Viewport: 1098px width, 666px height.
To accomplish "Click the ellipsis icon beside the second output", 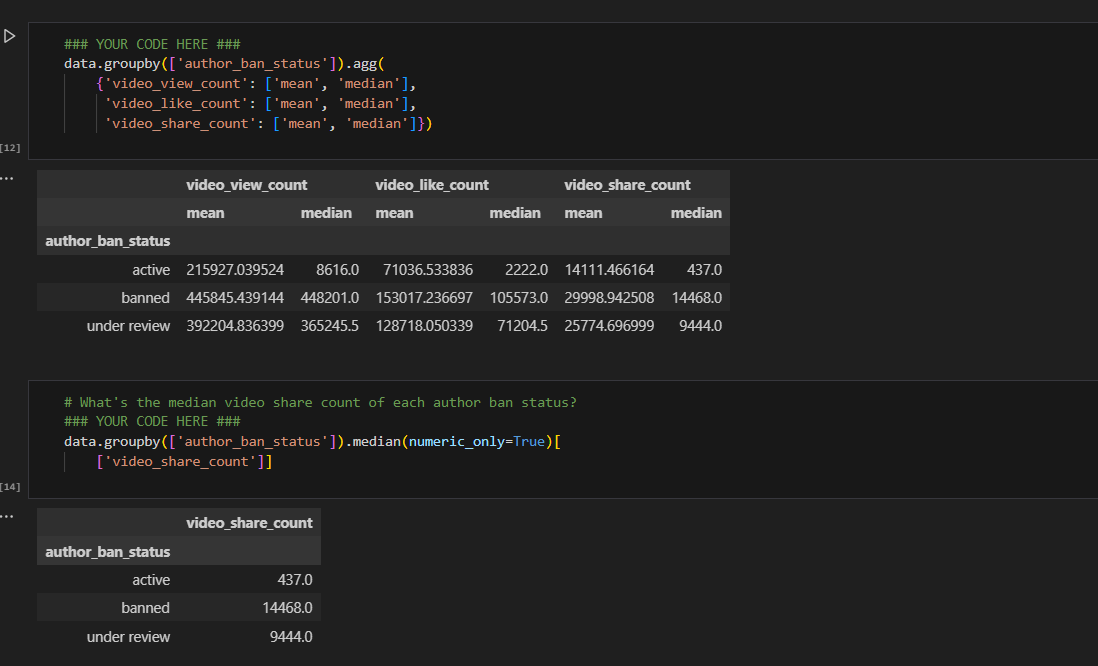I will coord(9,515).
